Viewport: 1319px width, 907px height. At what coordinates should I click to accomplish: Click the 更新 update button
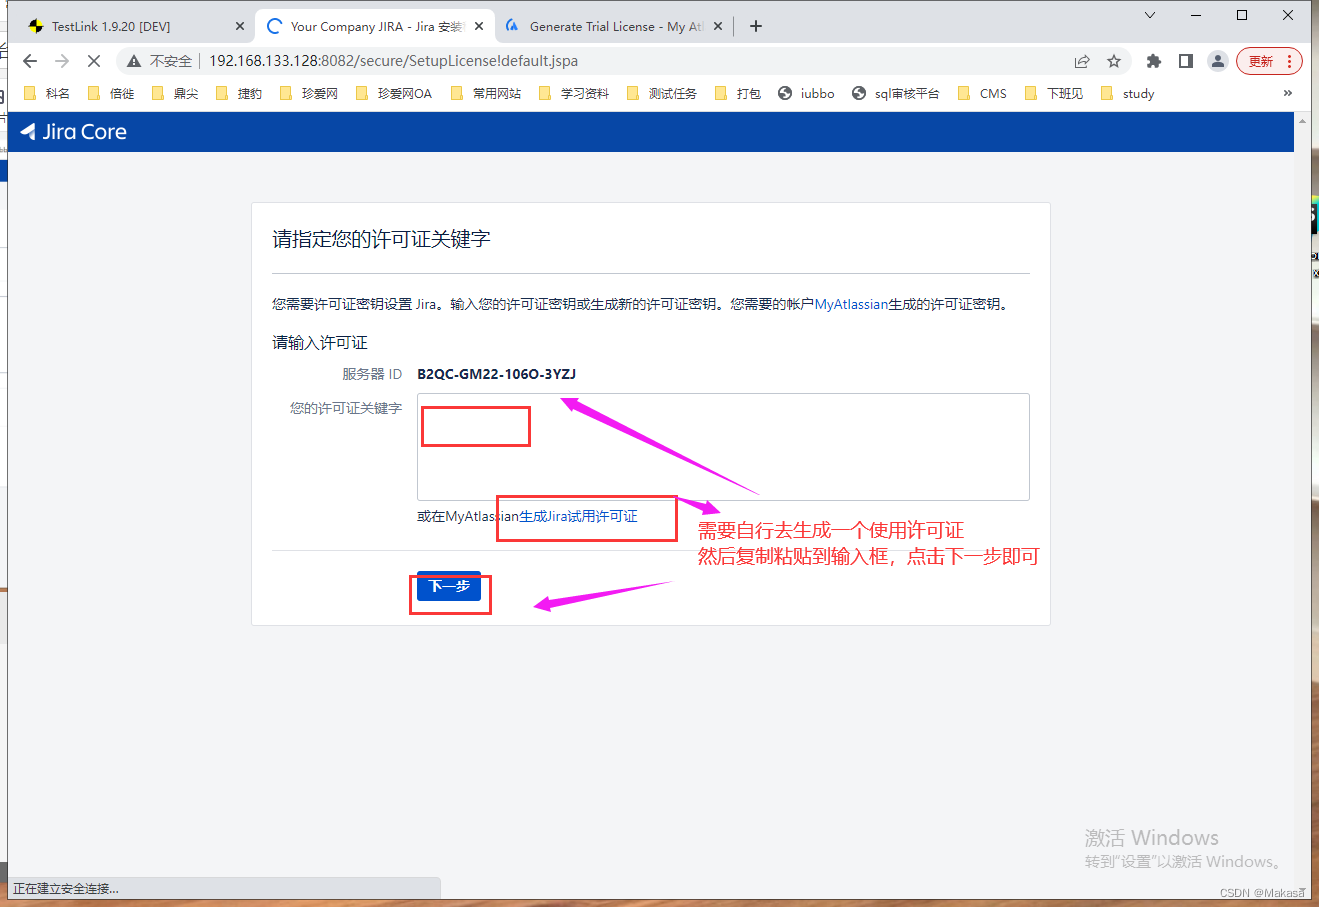1269,61
